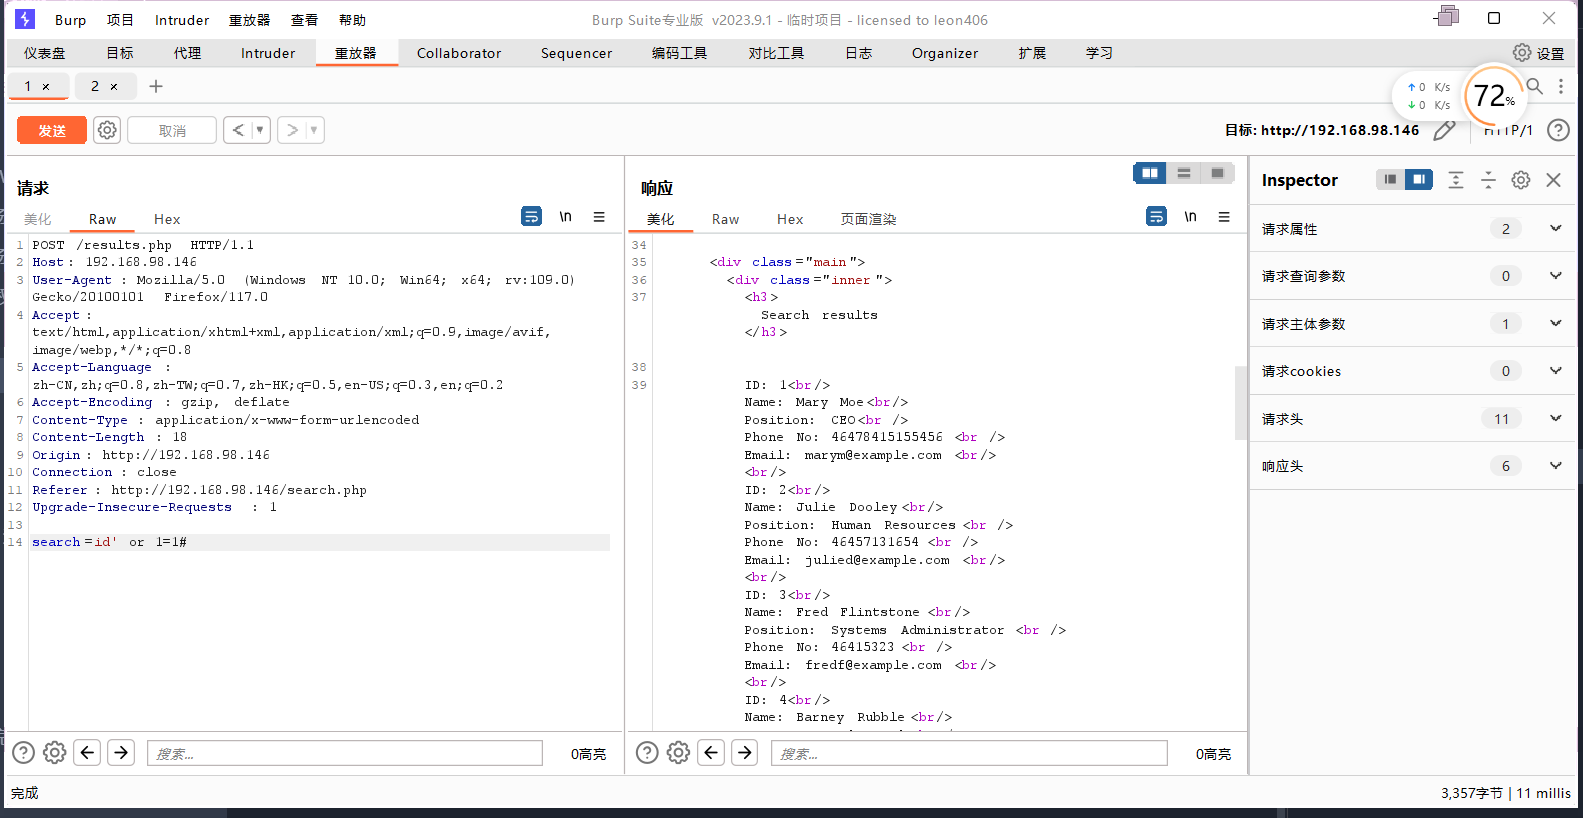The width and height of the screenshot is (1583, 818).
Task: Toggle non-printable characters in response pane
Action: click(1190, 216)
